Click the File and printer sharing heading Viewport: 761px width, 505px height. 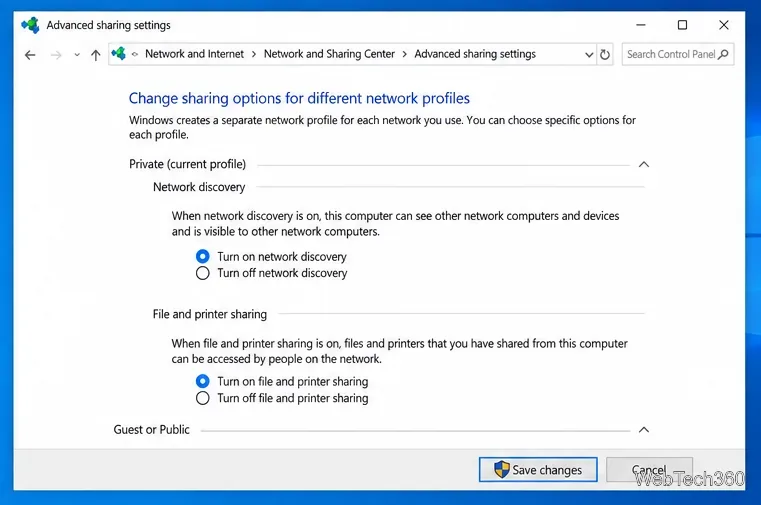pos(210,314)
